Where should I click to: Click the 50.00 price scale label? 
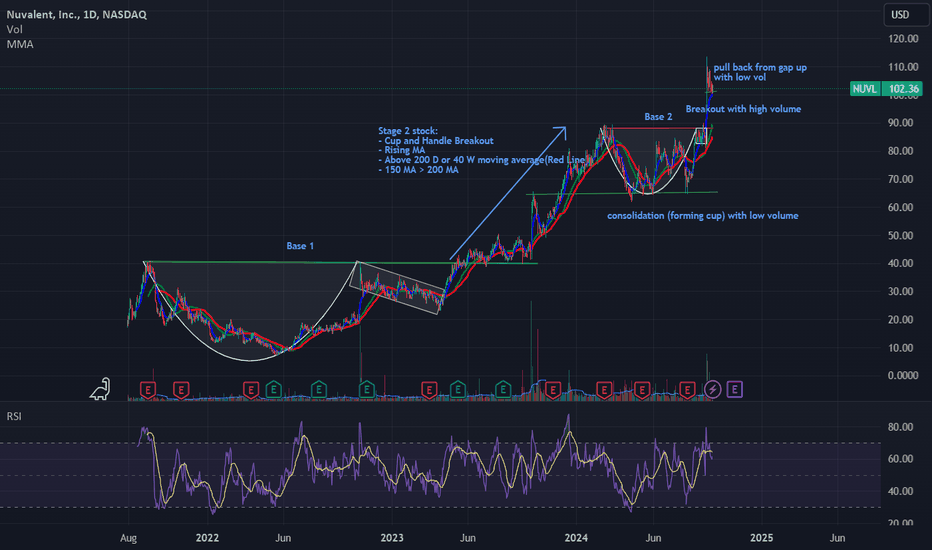click(900, 235)
